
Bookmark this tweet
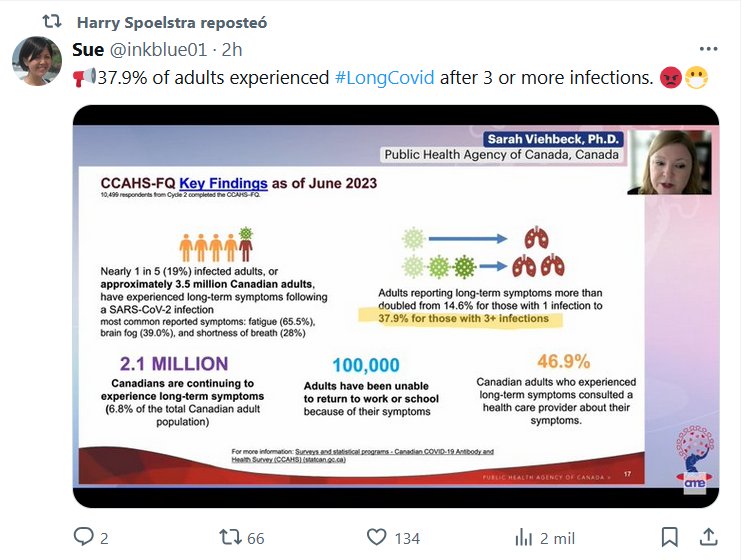670,537
